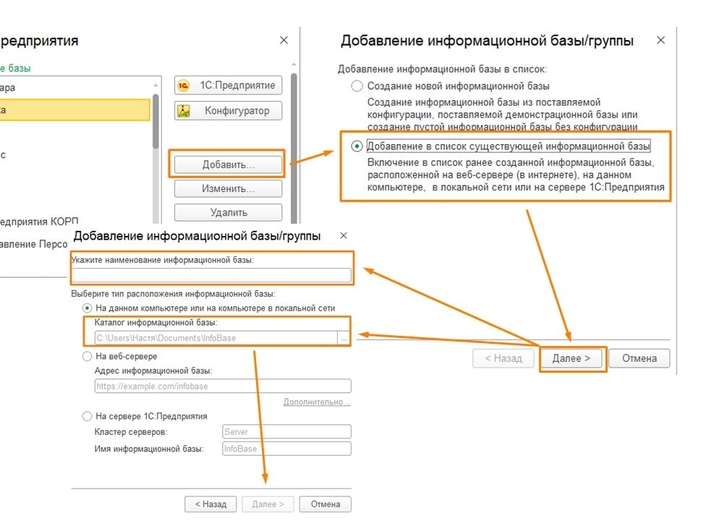Viewport: 714px width, 527px height.
Task: Click Добавить… to add infobase
Action: point(228,164)
